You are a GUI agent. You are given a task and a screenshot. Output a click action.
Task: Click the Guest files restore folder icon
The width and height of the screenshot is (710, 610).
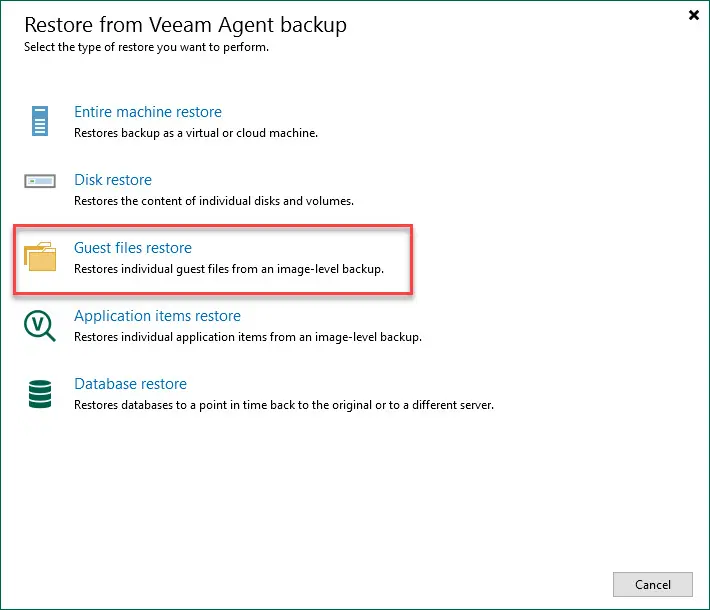[x=41, y=257]
